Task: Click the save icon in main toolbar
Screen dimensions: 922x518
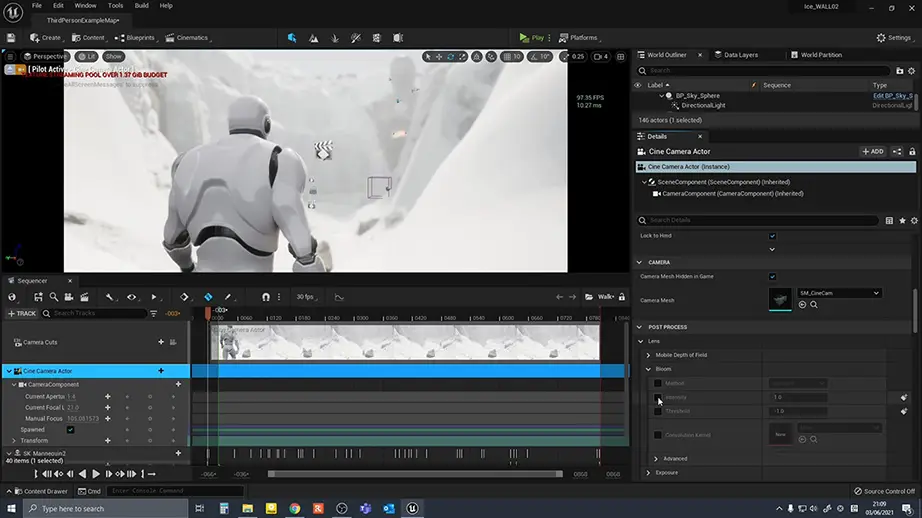Action: point(11,38)
